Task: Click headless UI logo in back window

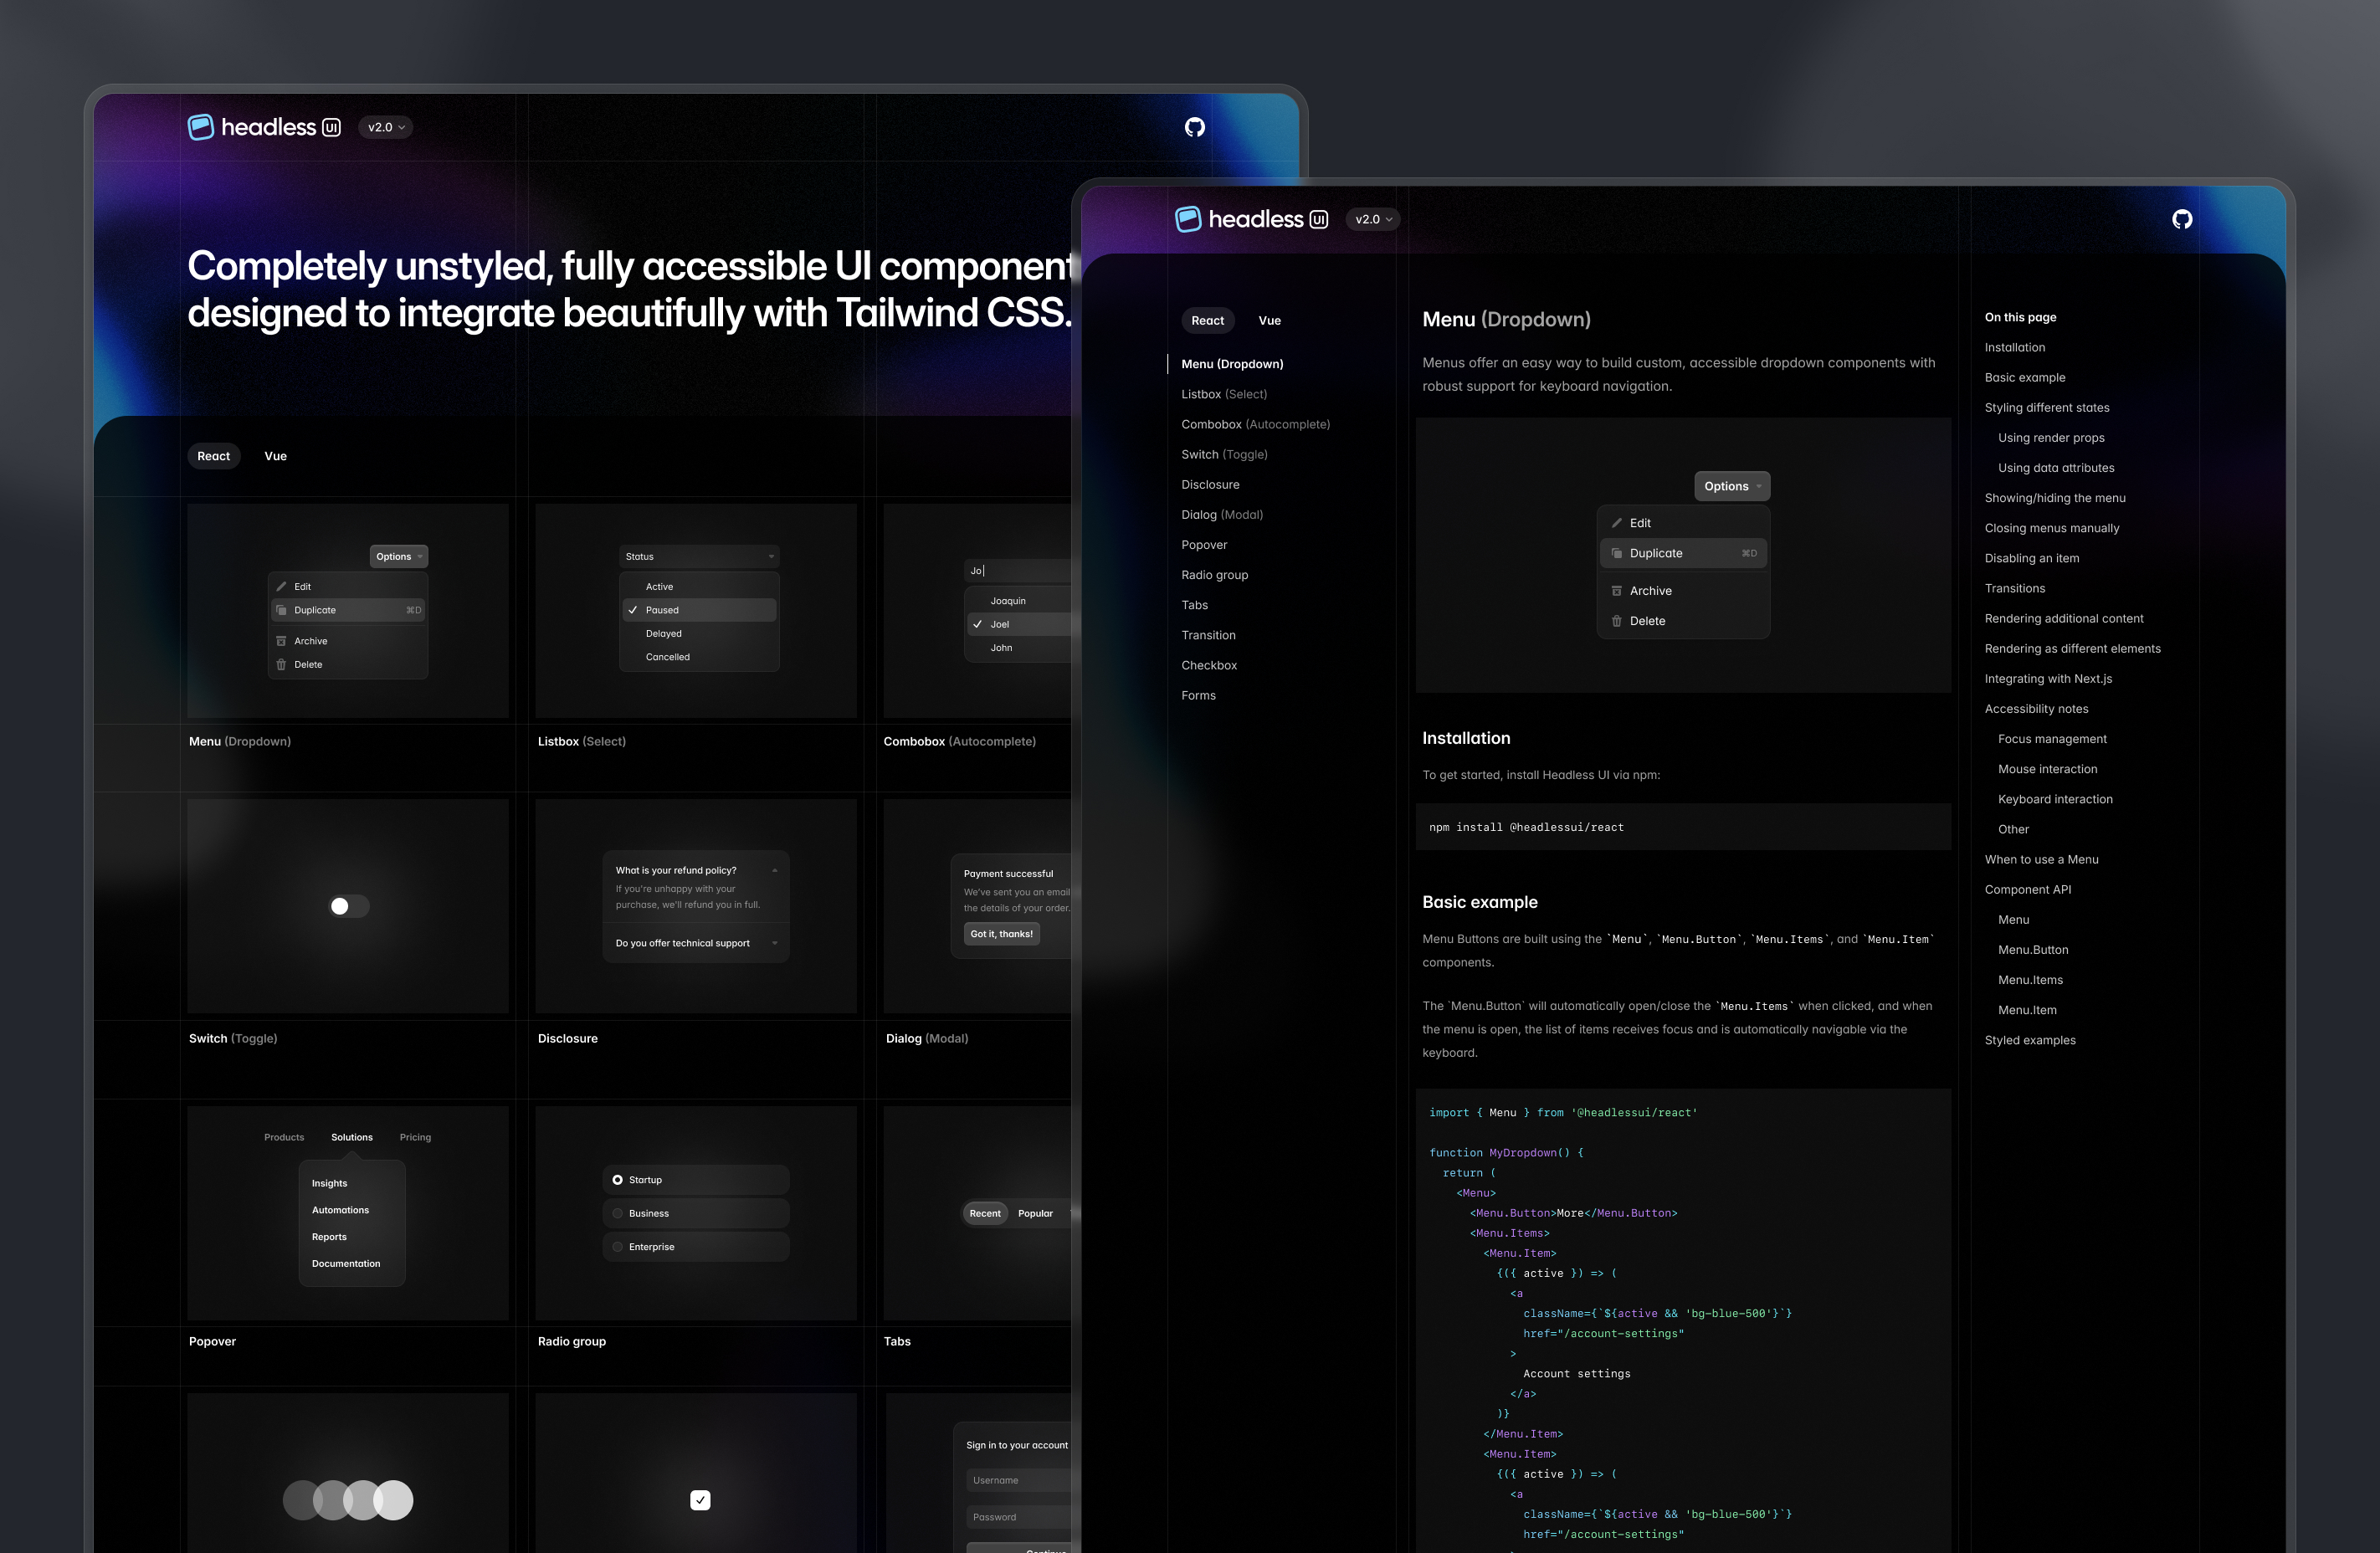Action: (265, 127)
